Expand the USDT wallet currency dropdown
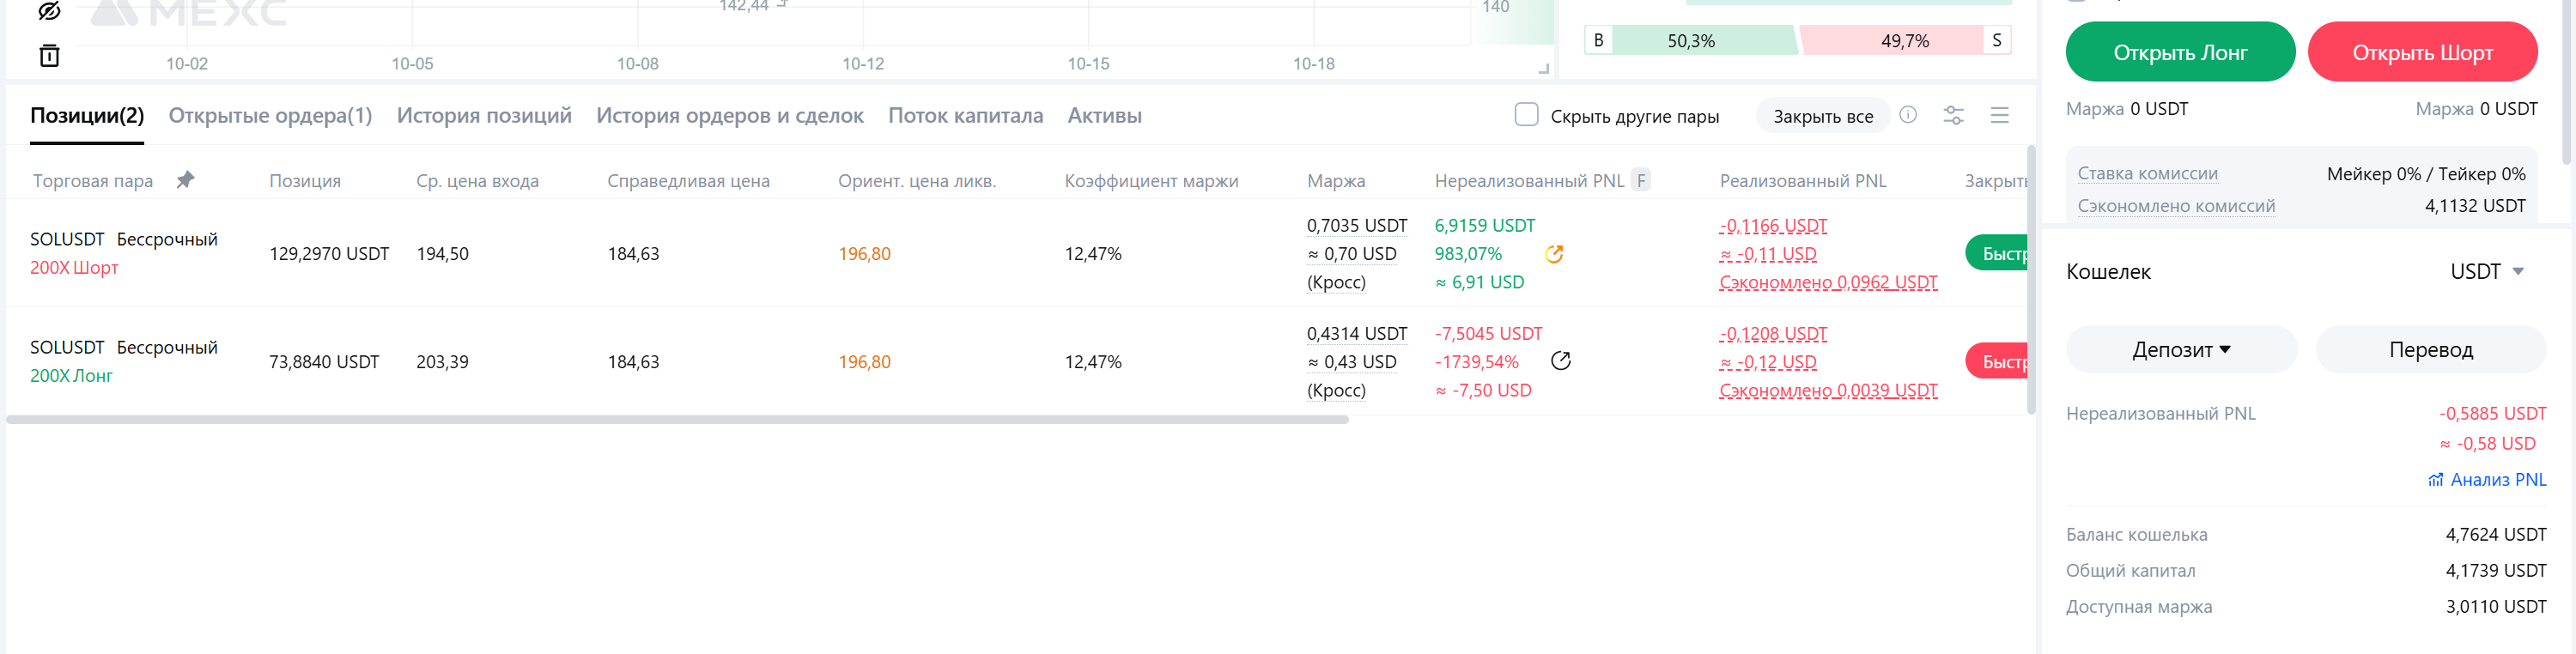 point(2486,272)
